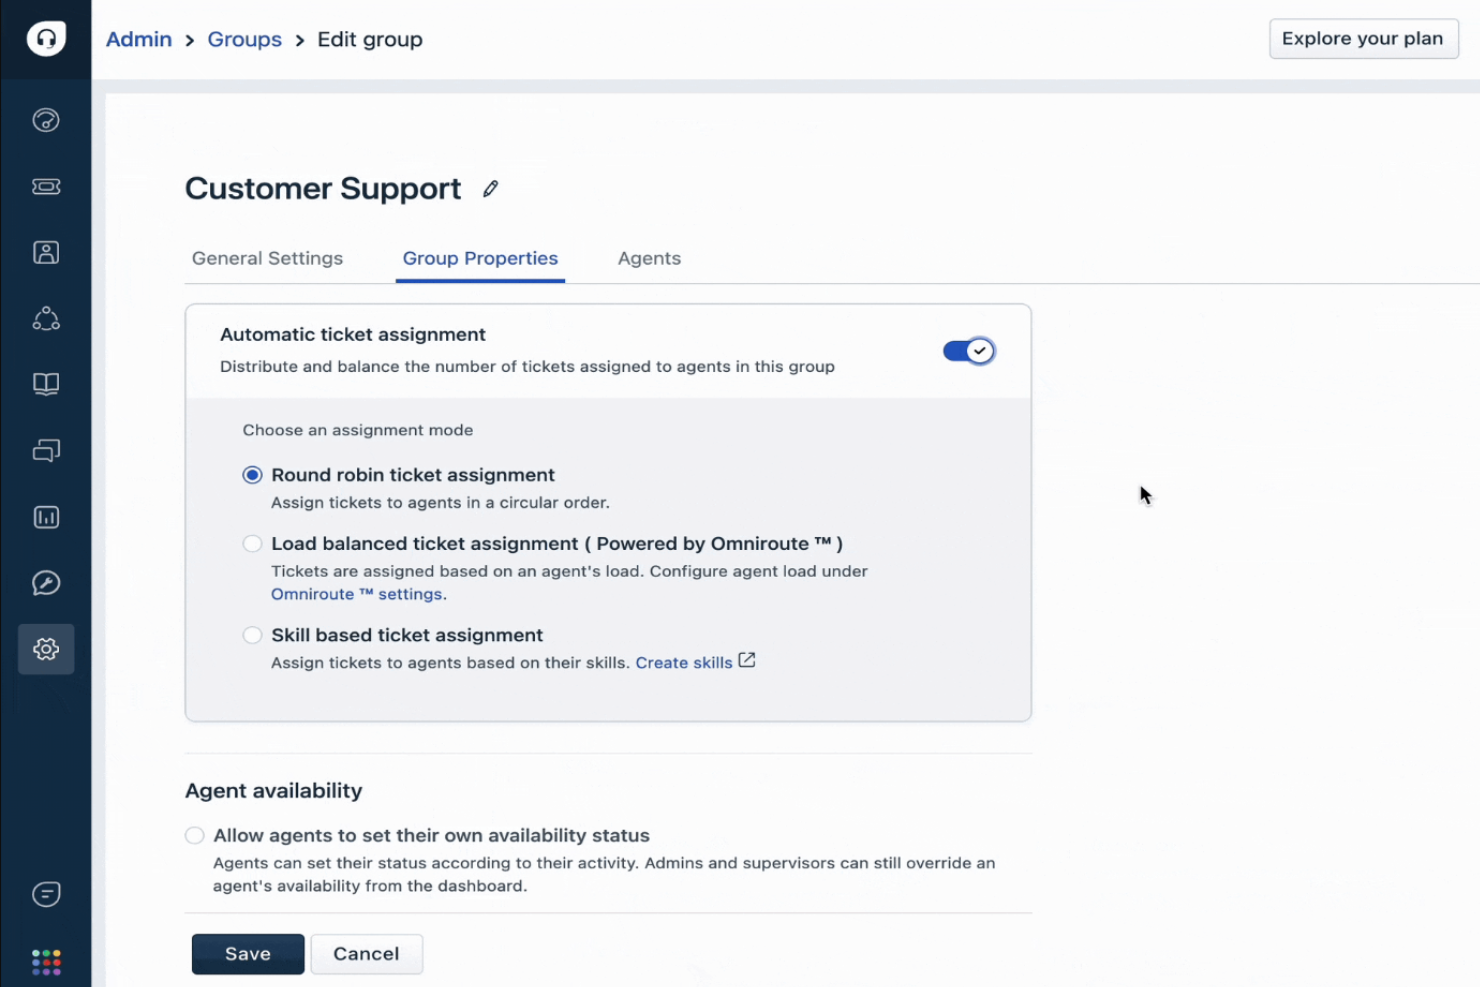Click the Freshworks switcher grid icon
1480x987 pixels.
point(46,961)
